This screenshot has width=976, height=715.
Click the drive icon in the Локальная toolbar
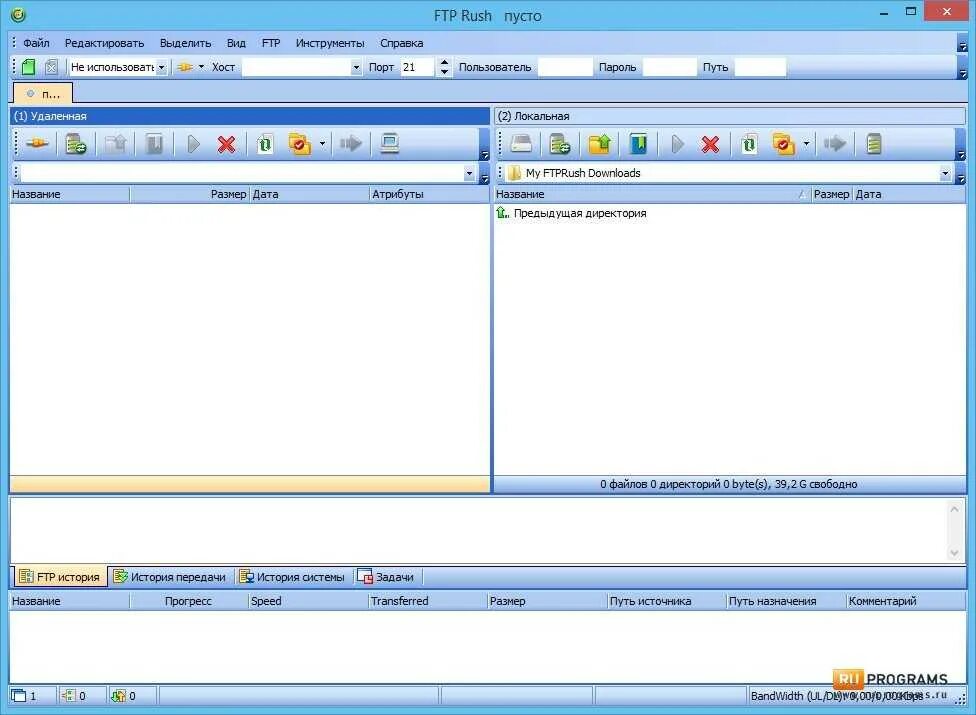(x=521, y=144)
